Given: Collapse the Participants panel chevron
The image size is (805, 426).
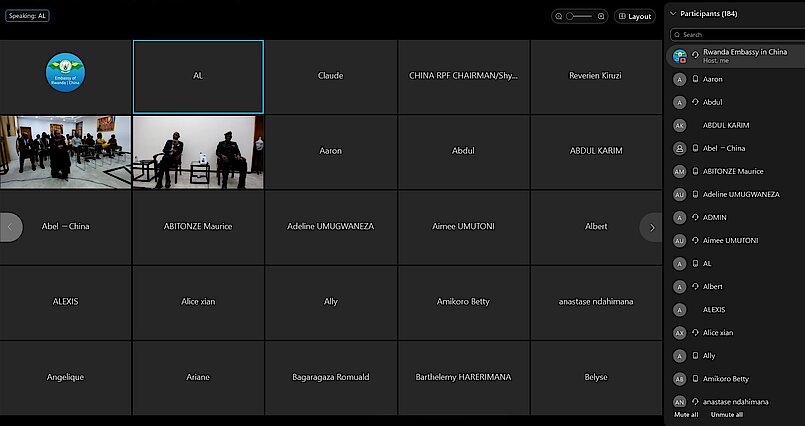Looking at the screenshot, I should pos(673,13).
